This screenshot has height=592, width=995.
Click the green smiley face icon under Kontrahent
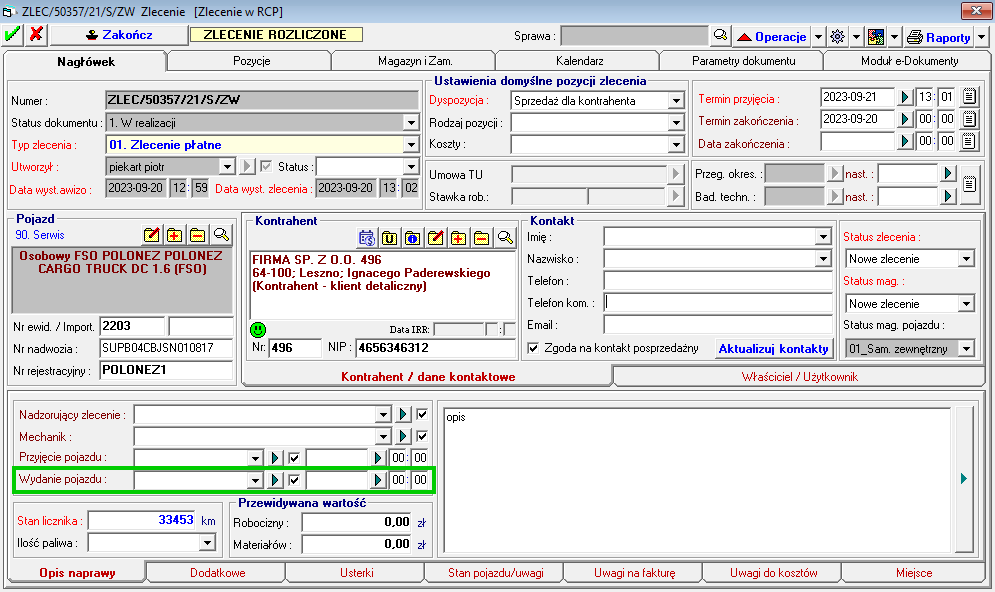pos(258,329)
